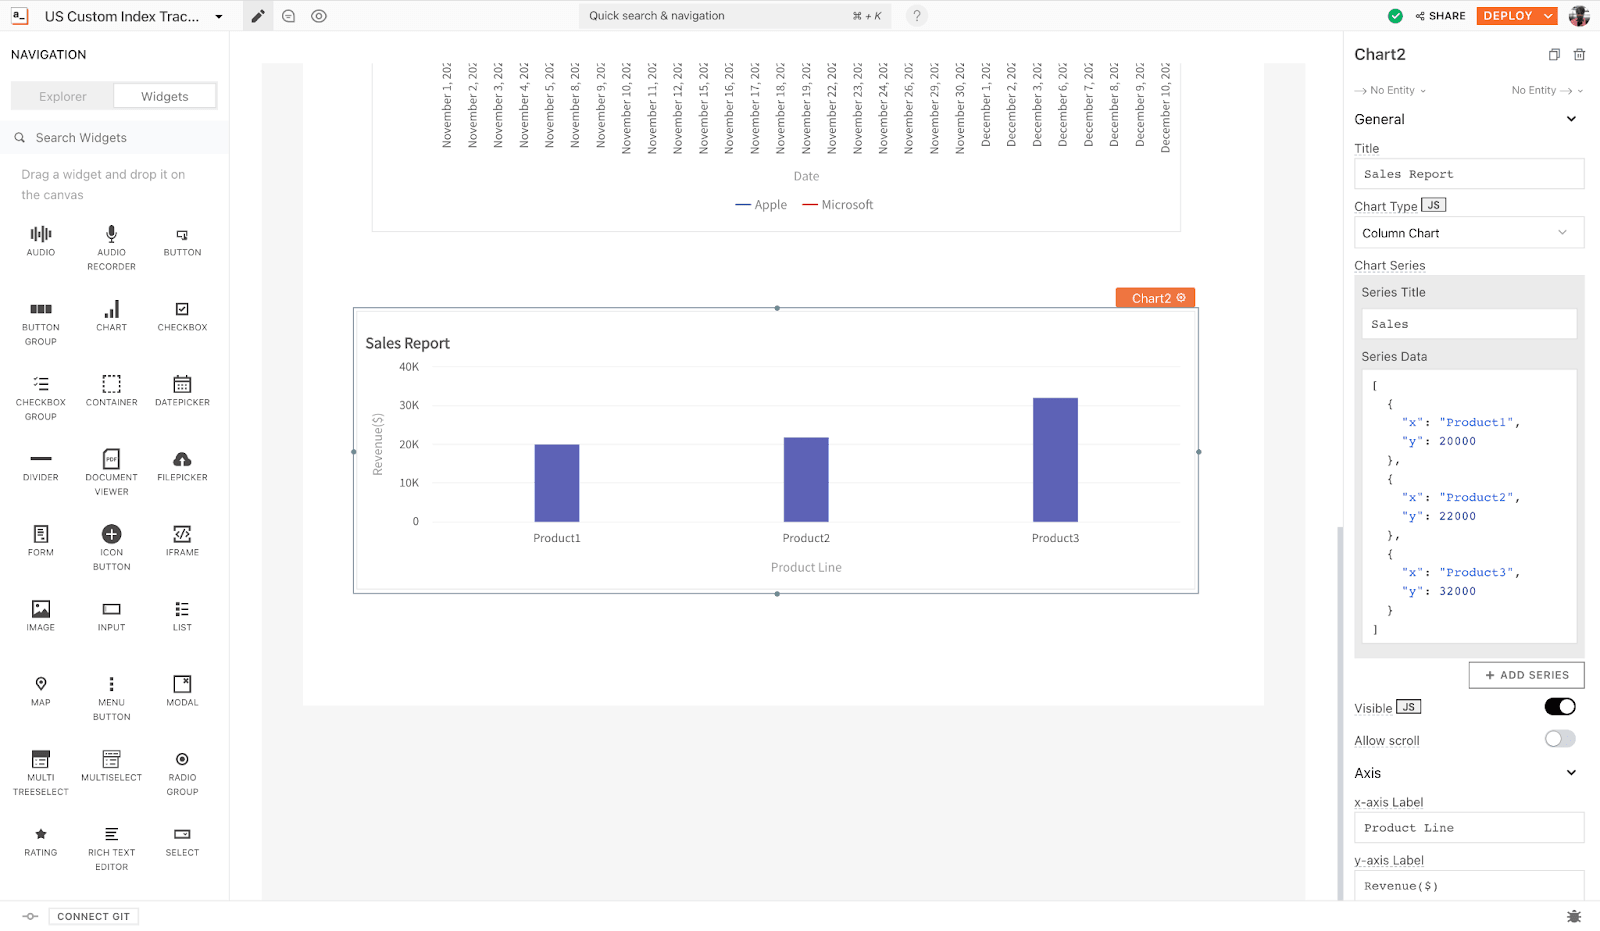Image resolution: width=1600 pixels, height=931 pixels.
Task: Collapse the General section
Action: click(x=1571, y=119)
